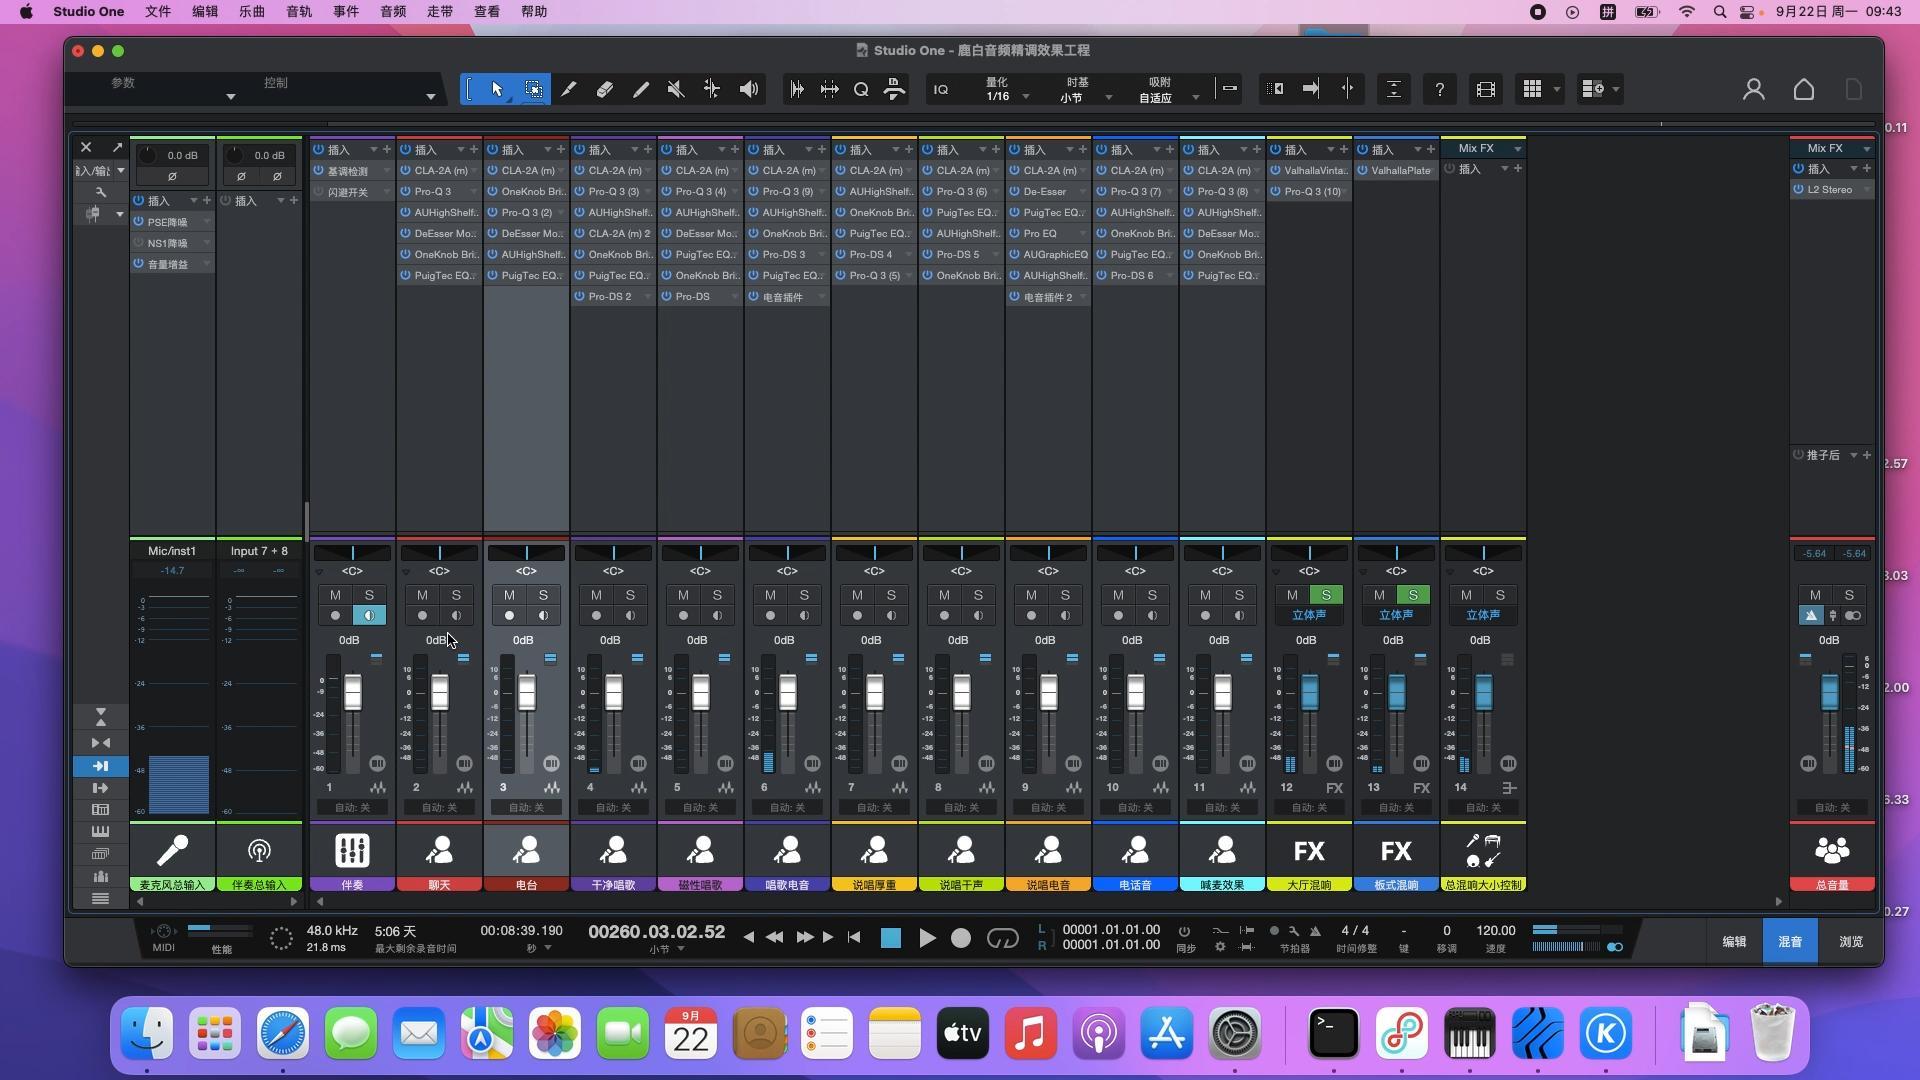Disable solo on 大厅混响 channel
The height and width of the screenshot is (1080, 1920).
pos(1326,595)
